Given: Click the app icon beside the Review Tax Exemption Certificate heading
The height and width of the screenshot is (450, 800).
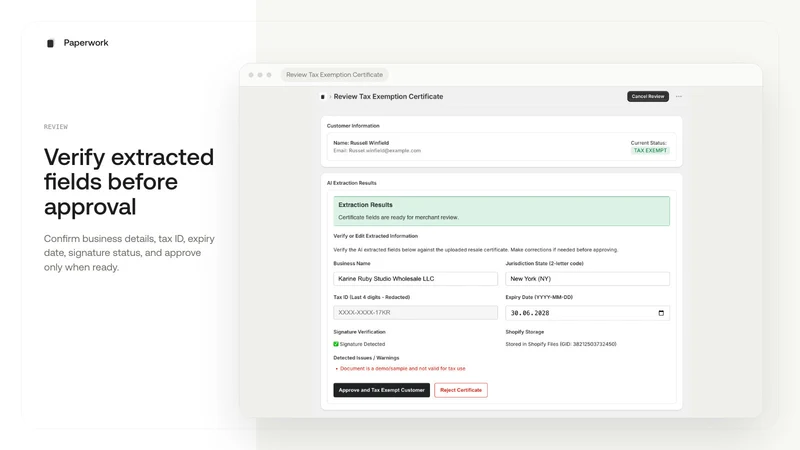Looking at the screenshot, I should (x=322, y=96).
